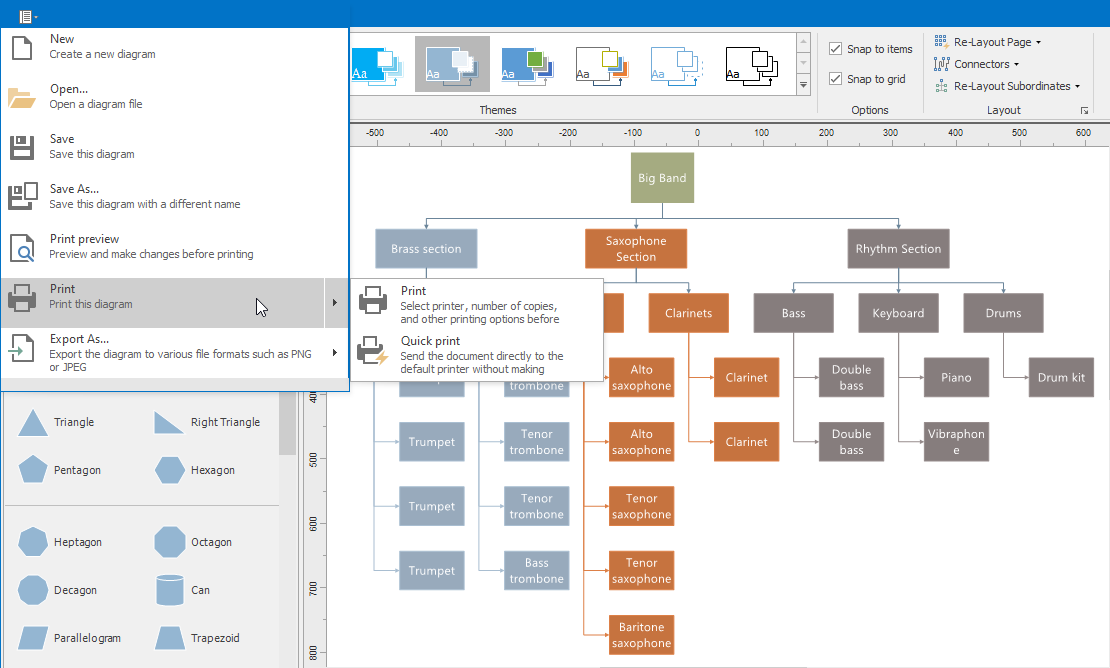Click the New document icon
This screenshot has height=668, width=1110.
(22, 47)
